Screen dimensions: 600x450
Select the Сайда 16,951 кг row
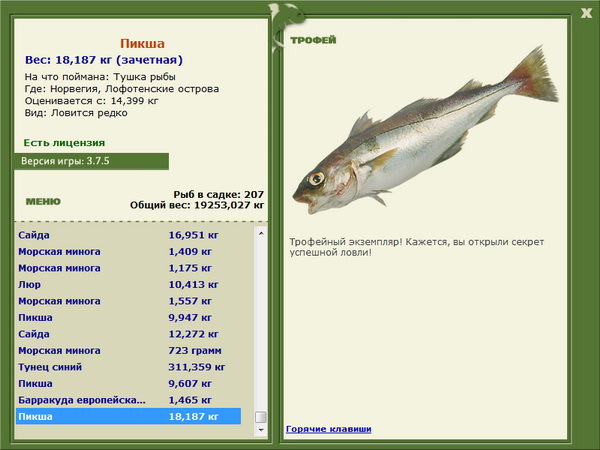click(x=129, y=235)
